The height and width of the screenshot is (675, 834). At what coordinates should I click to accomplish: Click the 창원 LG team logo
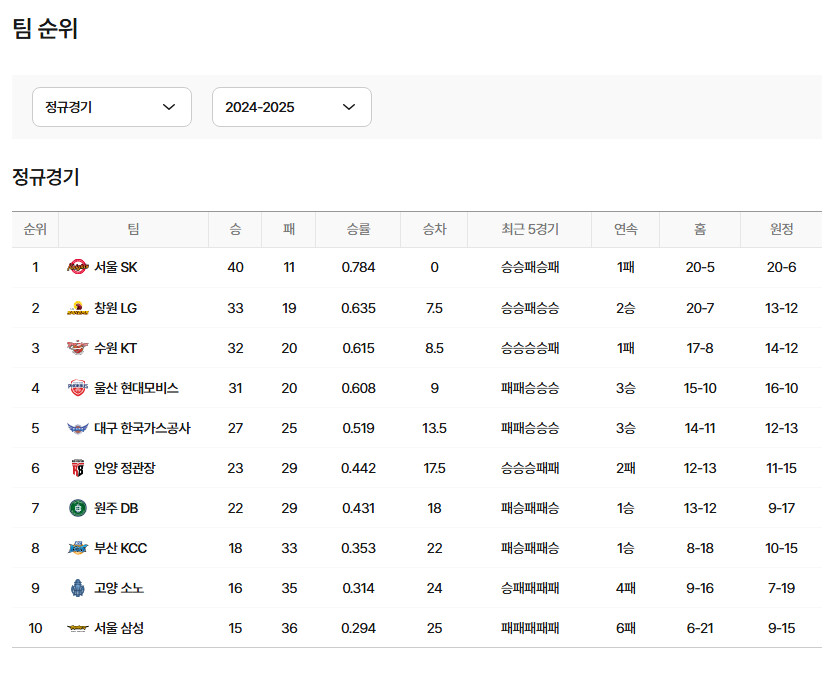[x=77, y=308]
